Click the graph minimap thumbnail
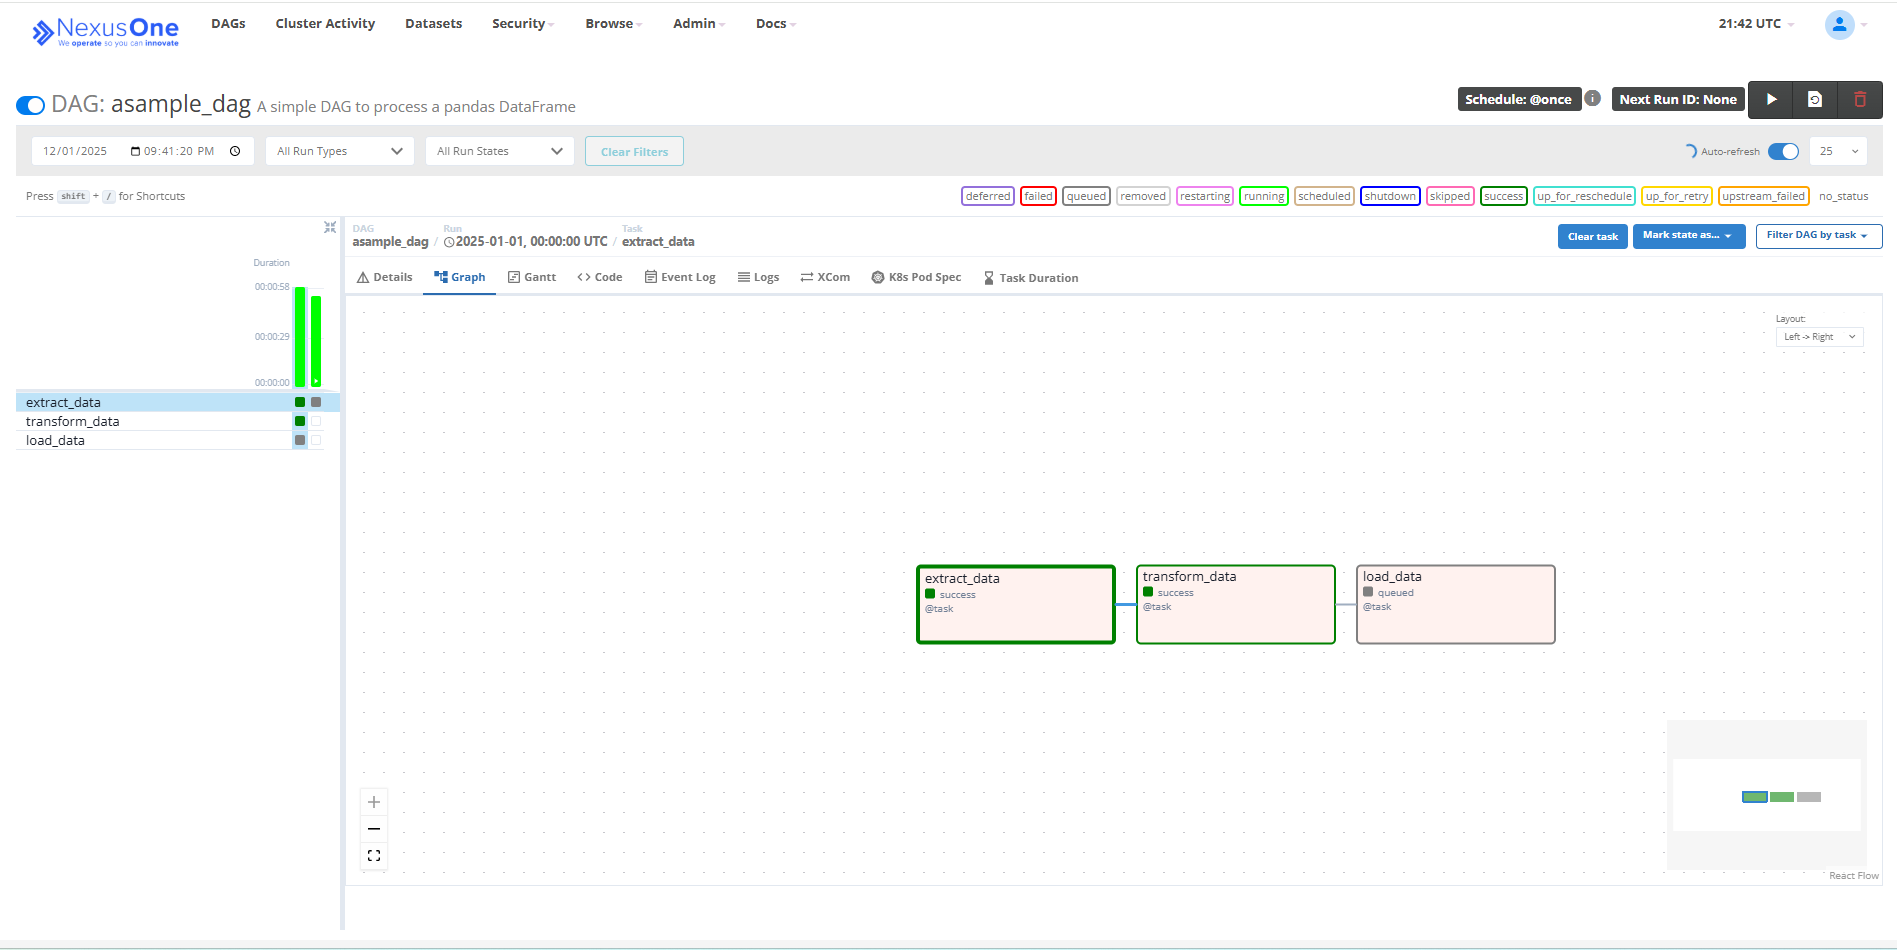This screenshot has height=950, width=1897. [1767, 795]
